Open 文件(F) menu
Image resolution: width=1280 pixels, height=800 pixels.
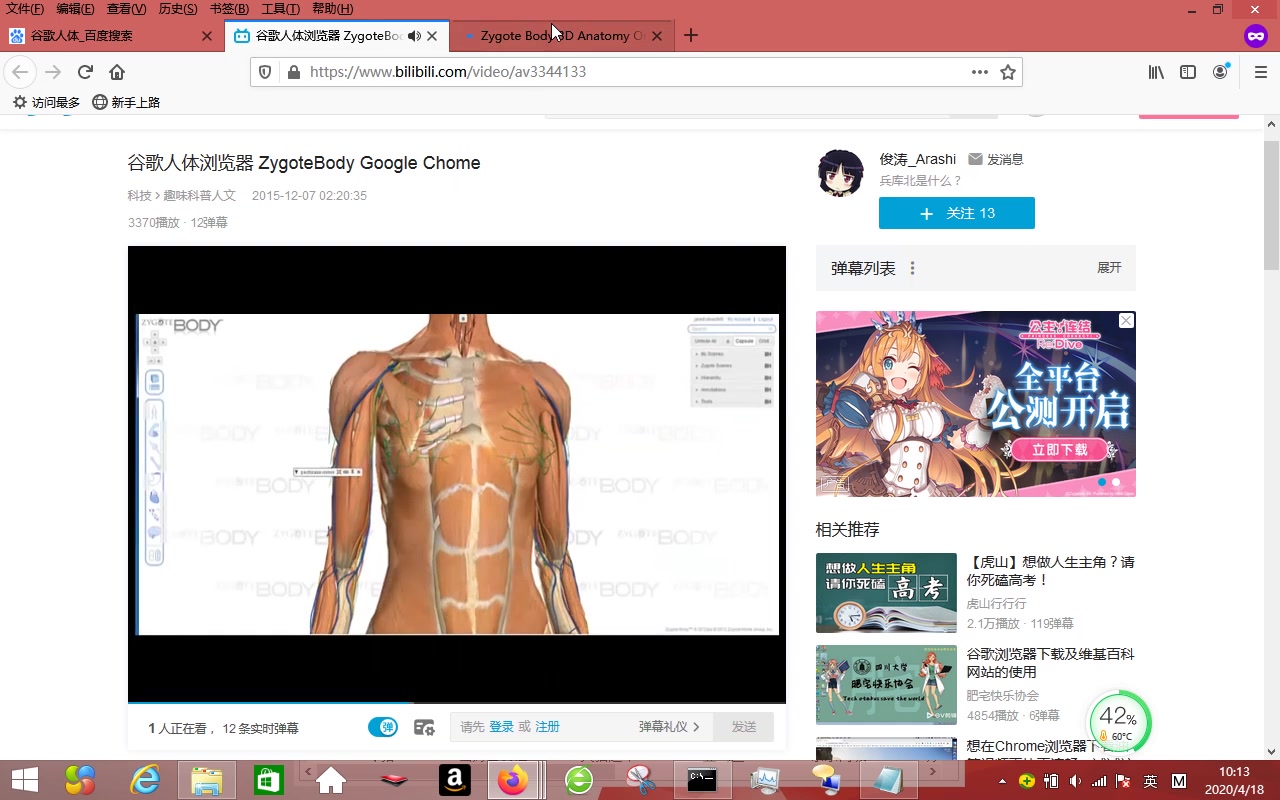(25, 9)
